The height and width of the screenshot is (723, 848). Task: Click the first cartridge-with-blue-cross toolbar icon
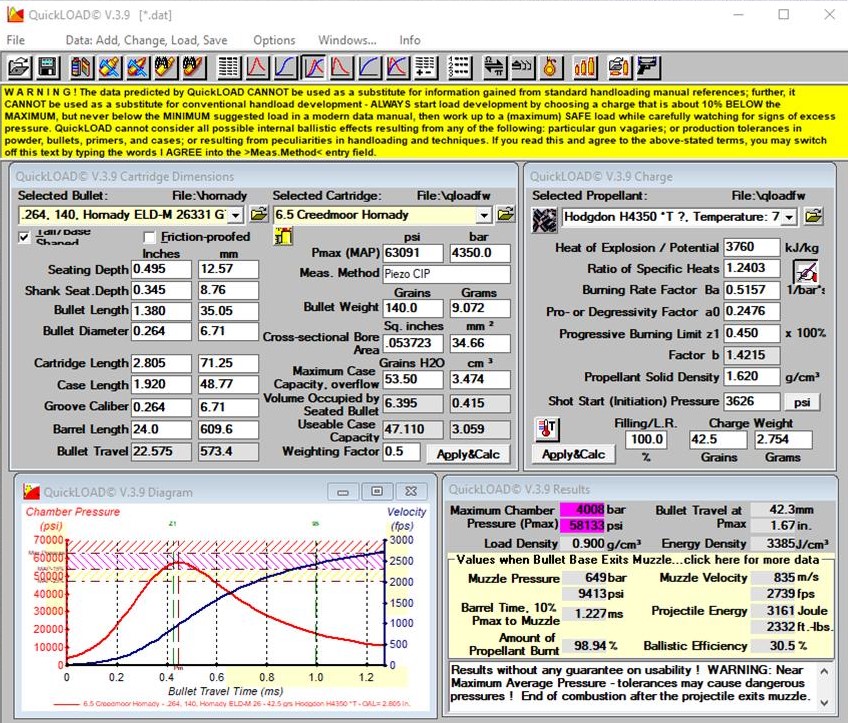coord(109,68)
